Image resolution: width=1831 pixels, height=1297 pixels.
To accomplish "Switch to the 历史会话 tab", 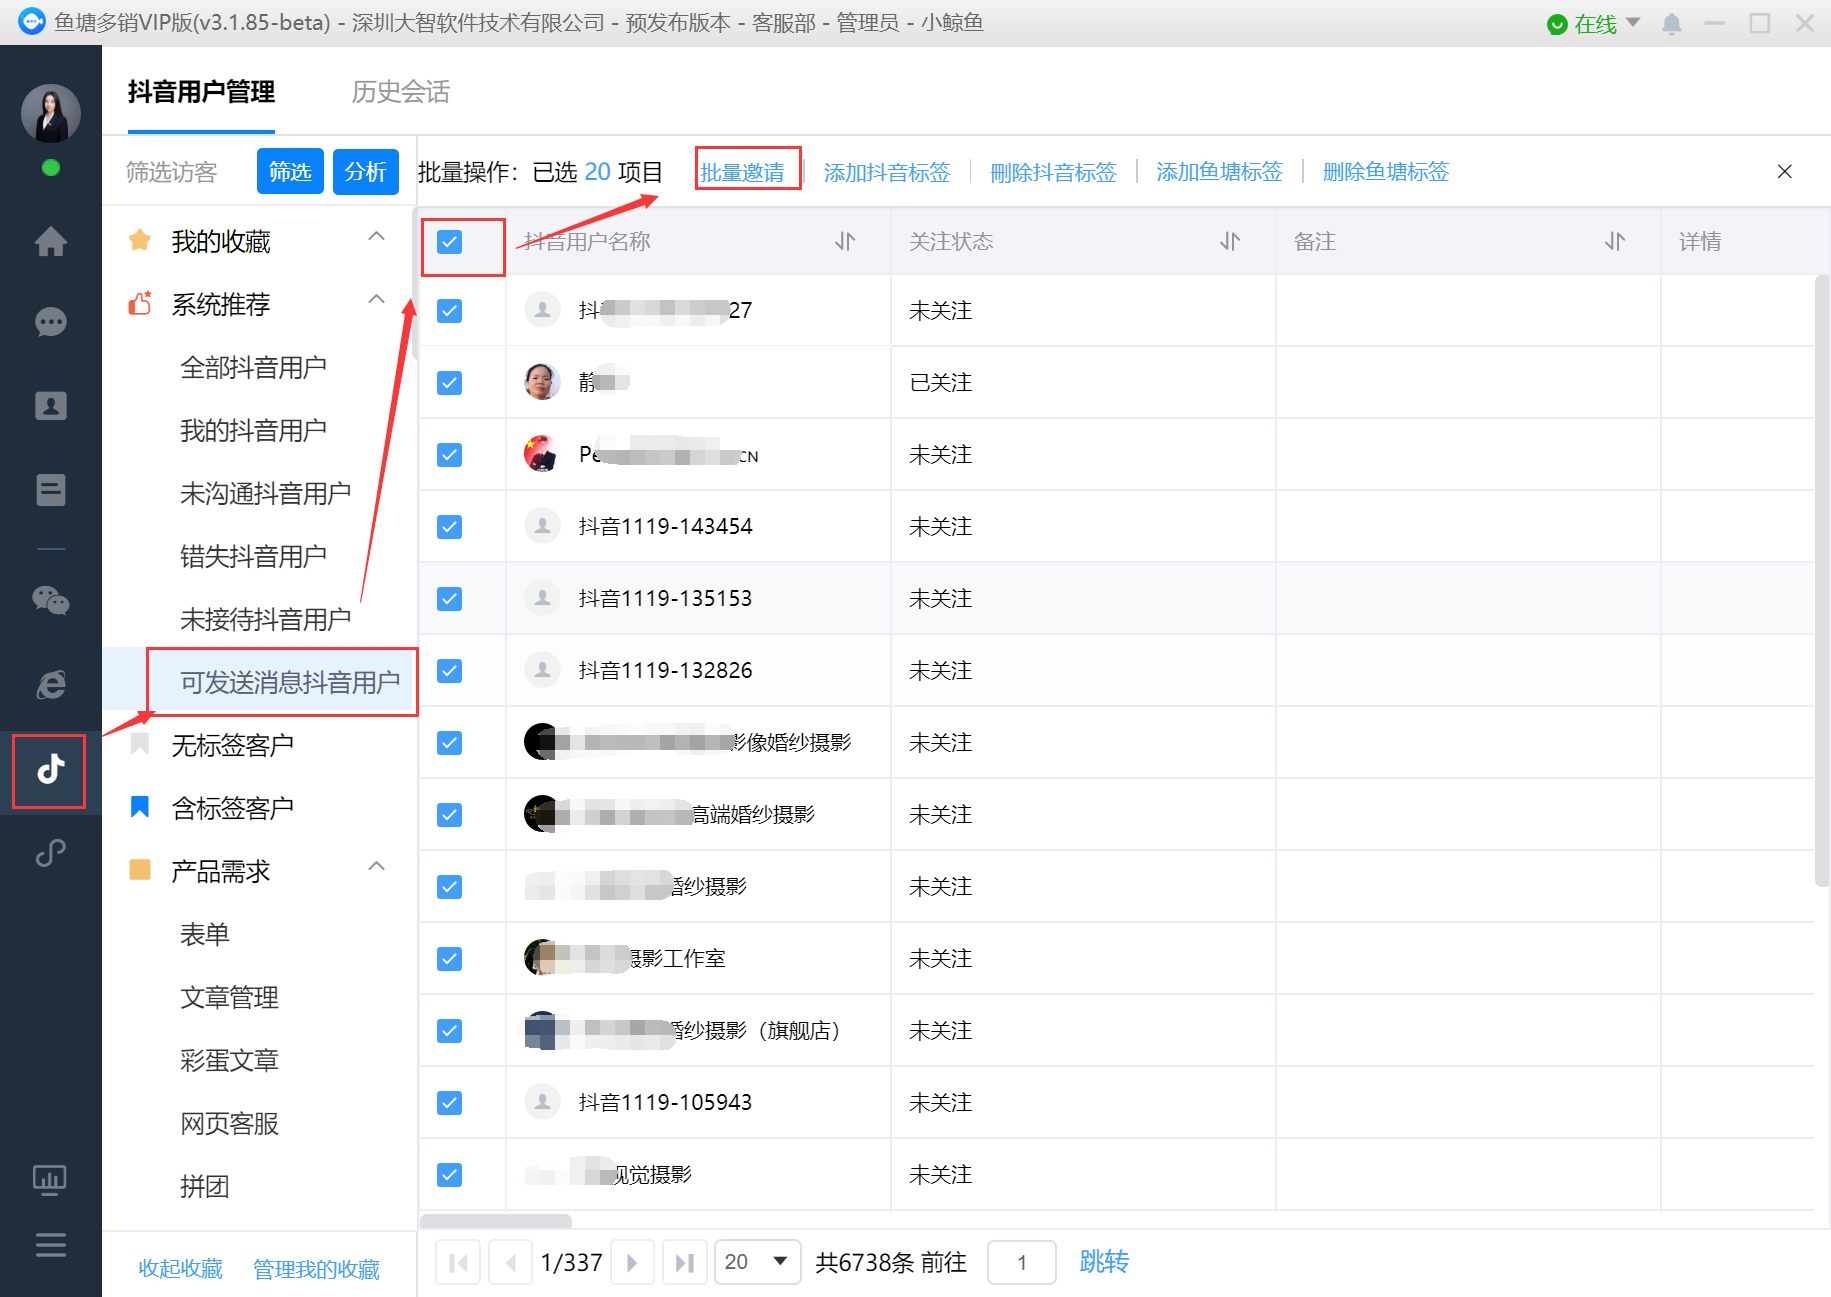I will 400,92.
